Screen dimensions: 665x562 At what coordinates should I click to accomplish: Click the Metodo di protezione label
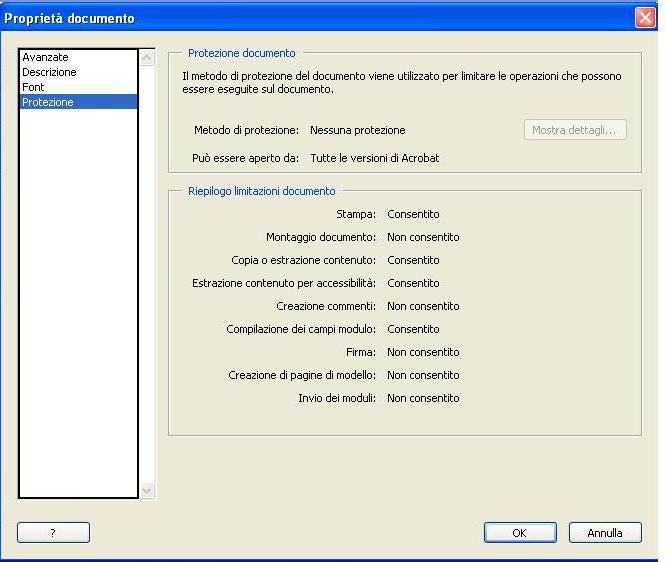click(246, 130)
